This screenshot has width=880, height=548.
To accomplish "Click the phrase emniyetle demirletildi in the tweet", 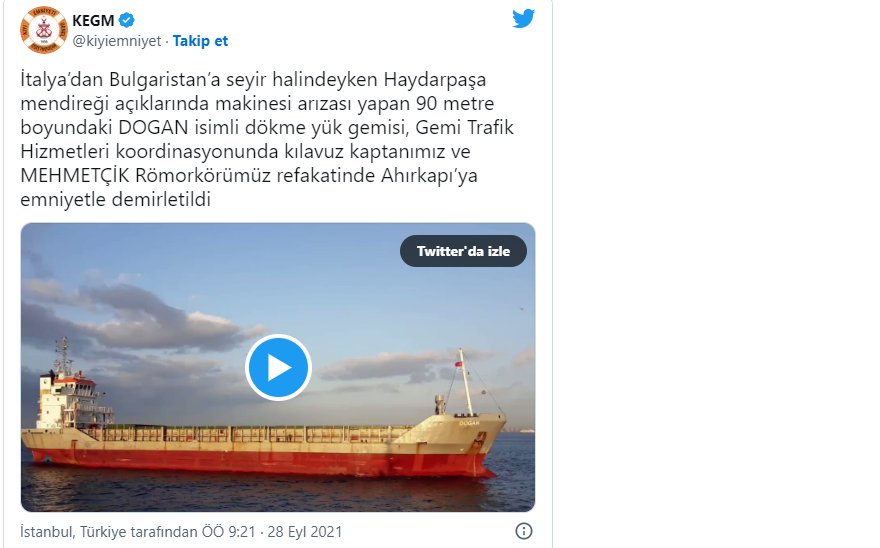I will click(116, 199).
